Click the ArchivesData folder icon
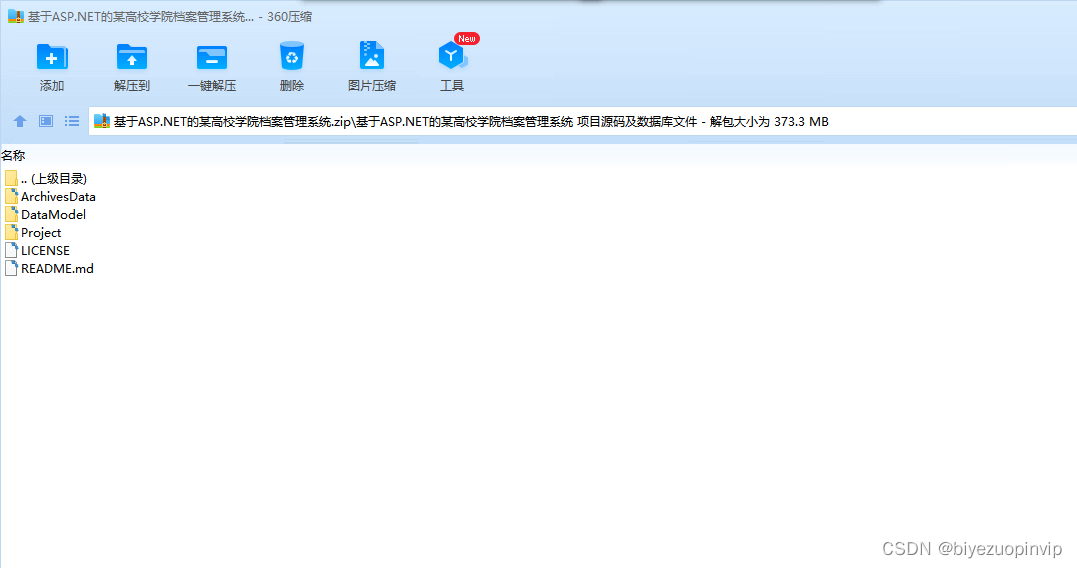1077x568 pixels. pyautogui.click(x=11, y=196)
